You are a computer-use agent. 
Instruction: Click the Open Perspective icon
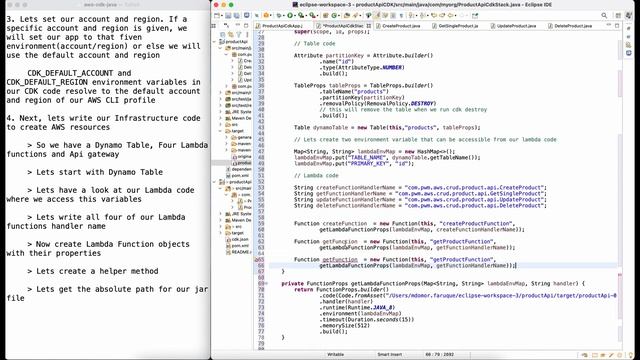tap(619, 16)
